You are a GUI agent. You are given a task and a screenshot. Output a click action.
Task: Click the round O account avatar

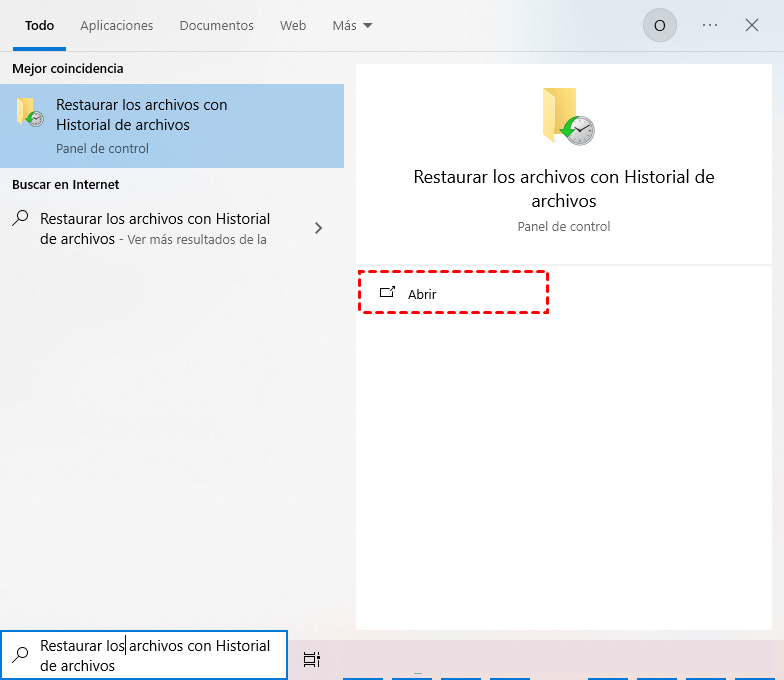click(x=660, y=25)
